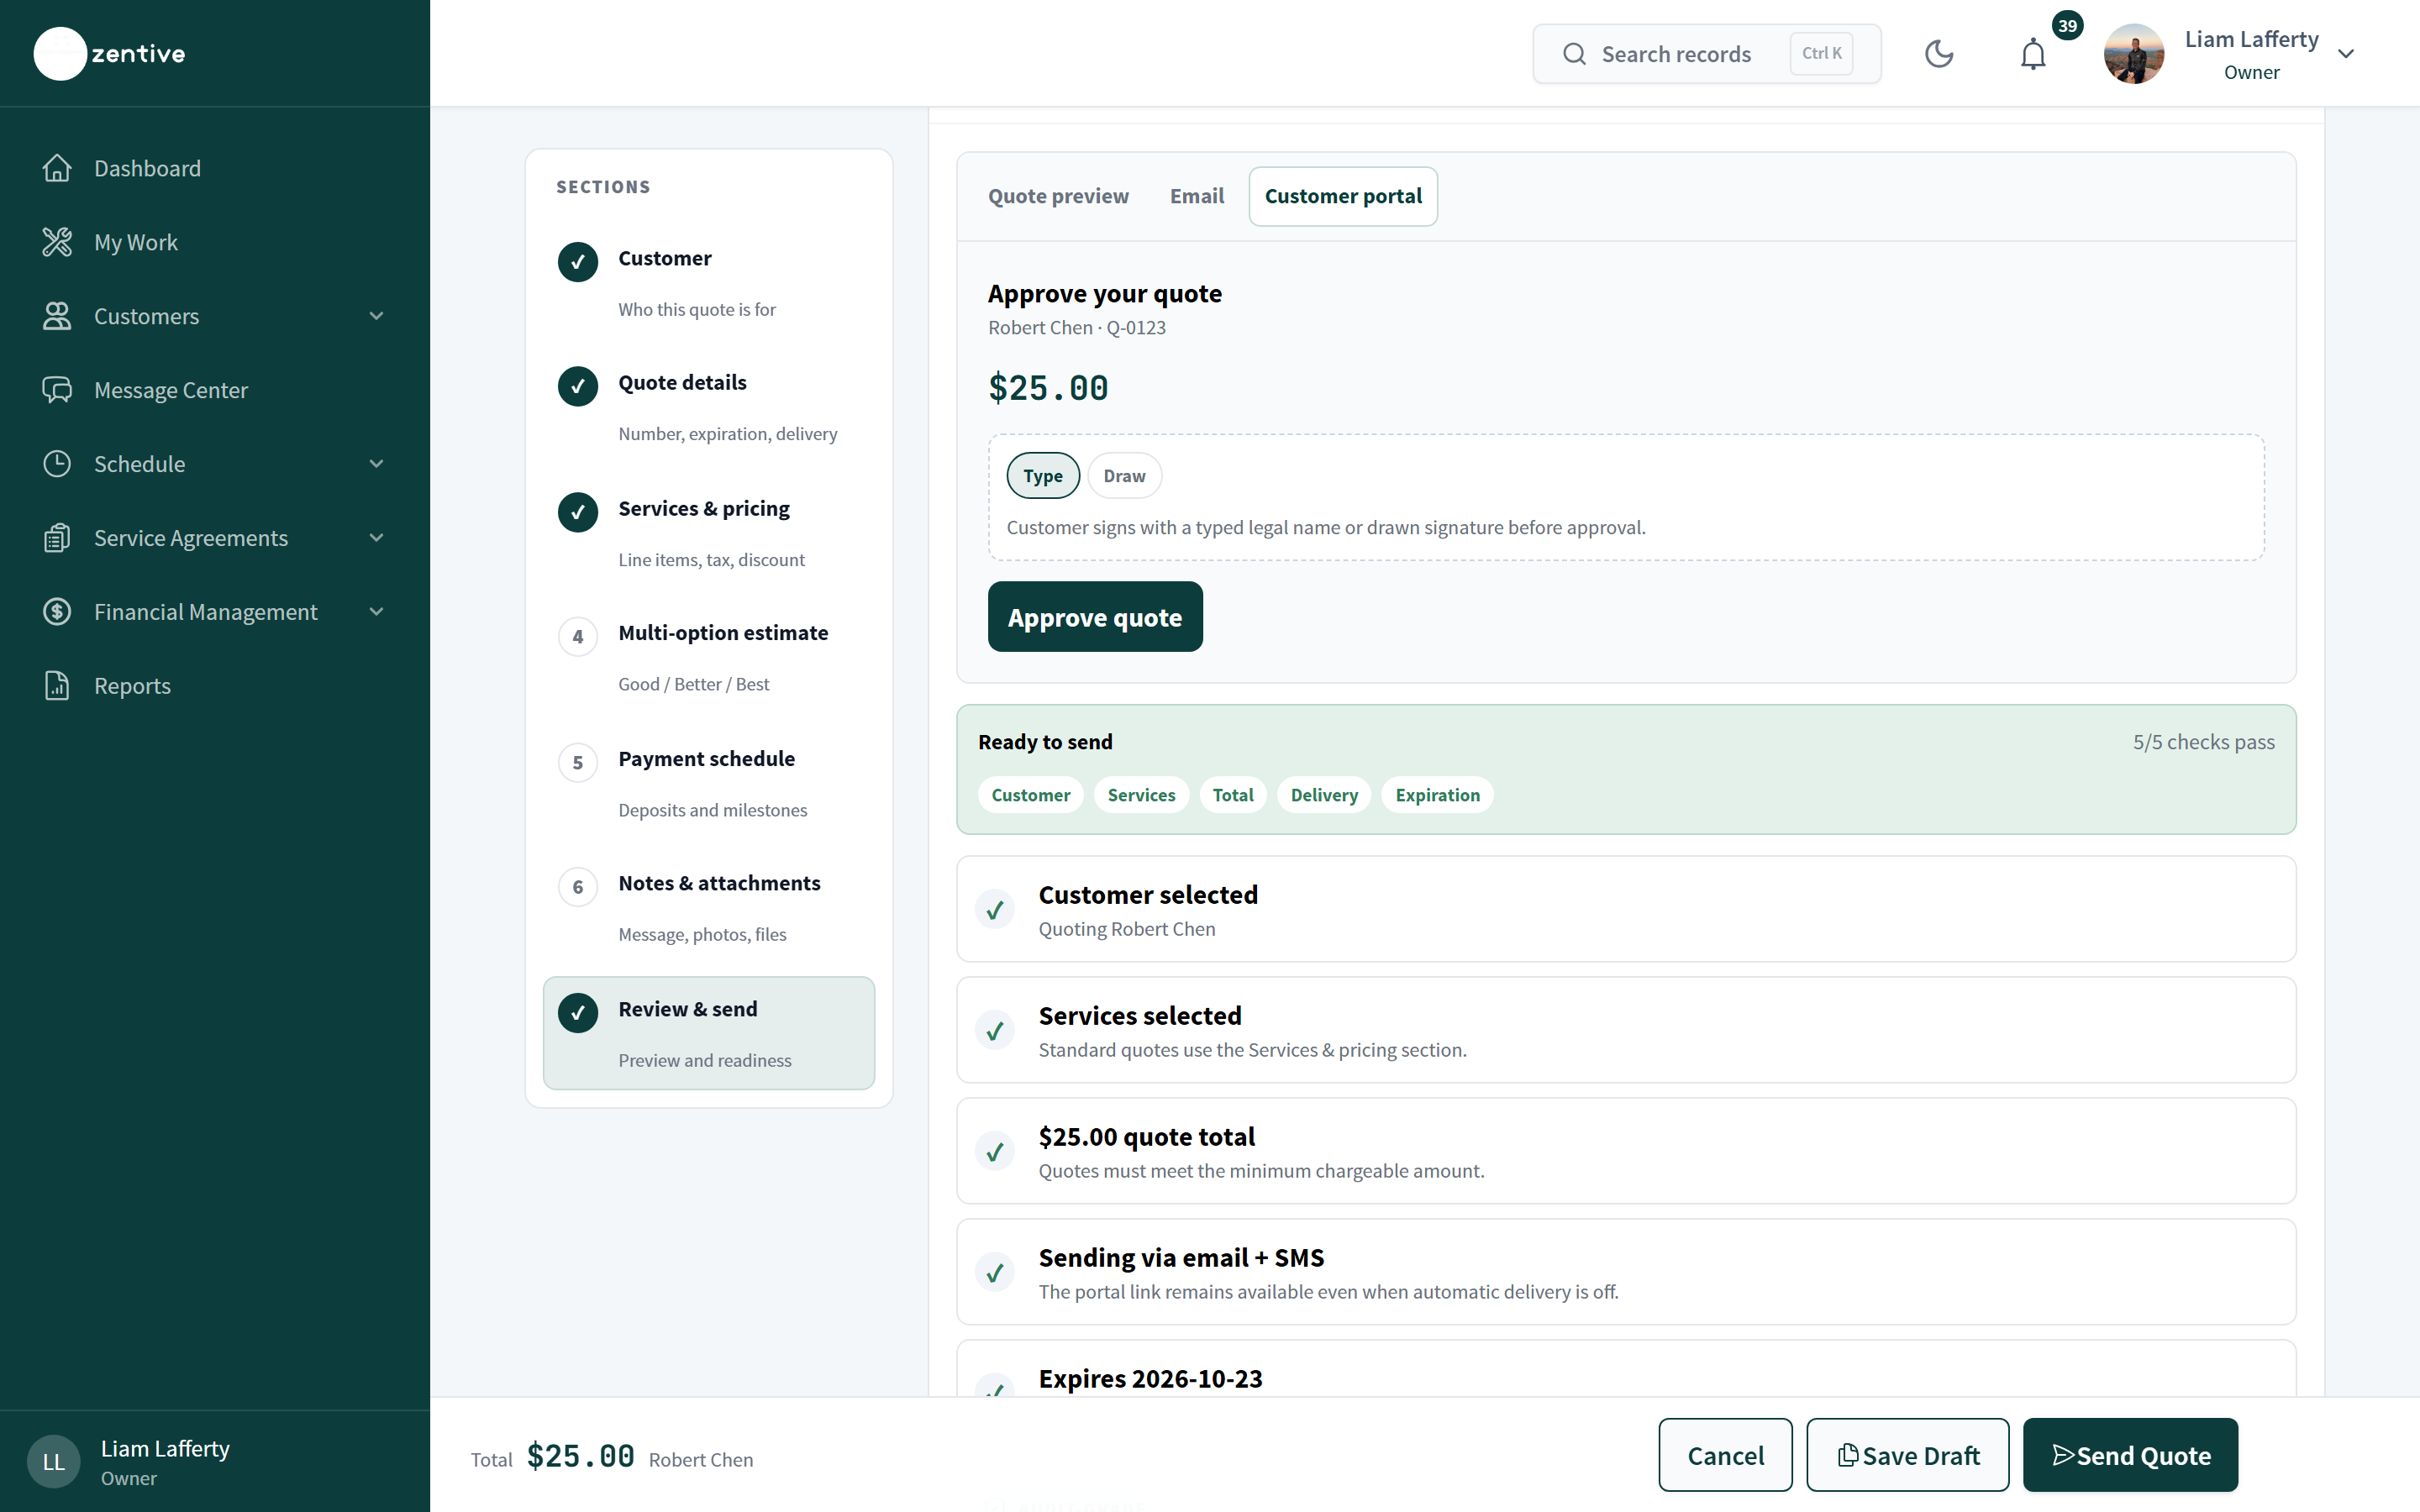The height and width of the screenshot is (1512, 2420).
Task: Click the Send Quote button
Action: [2130, 1455]
